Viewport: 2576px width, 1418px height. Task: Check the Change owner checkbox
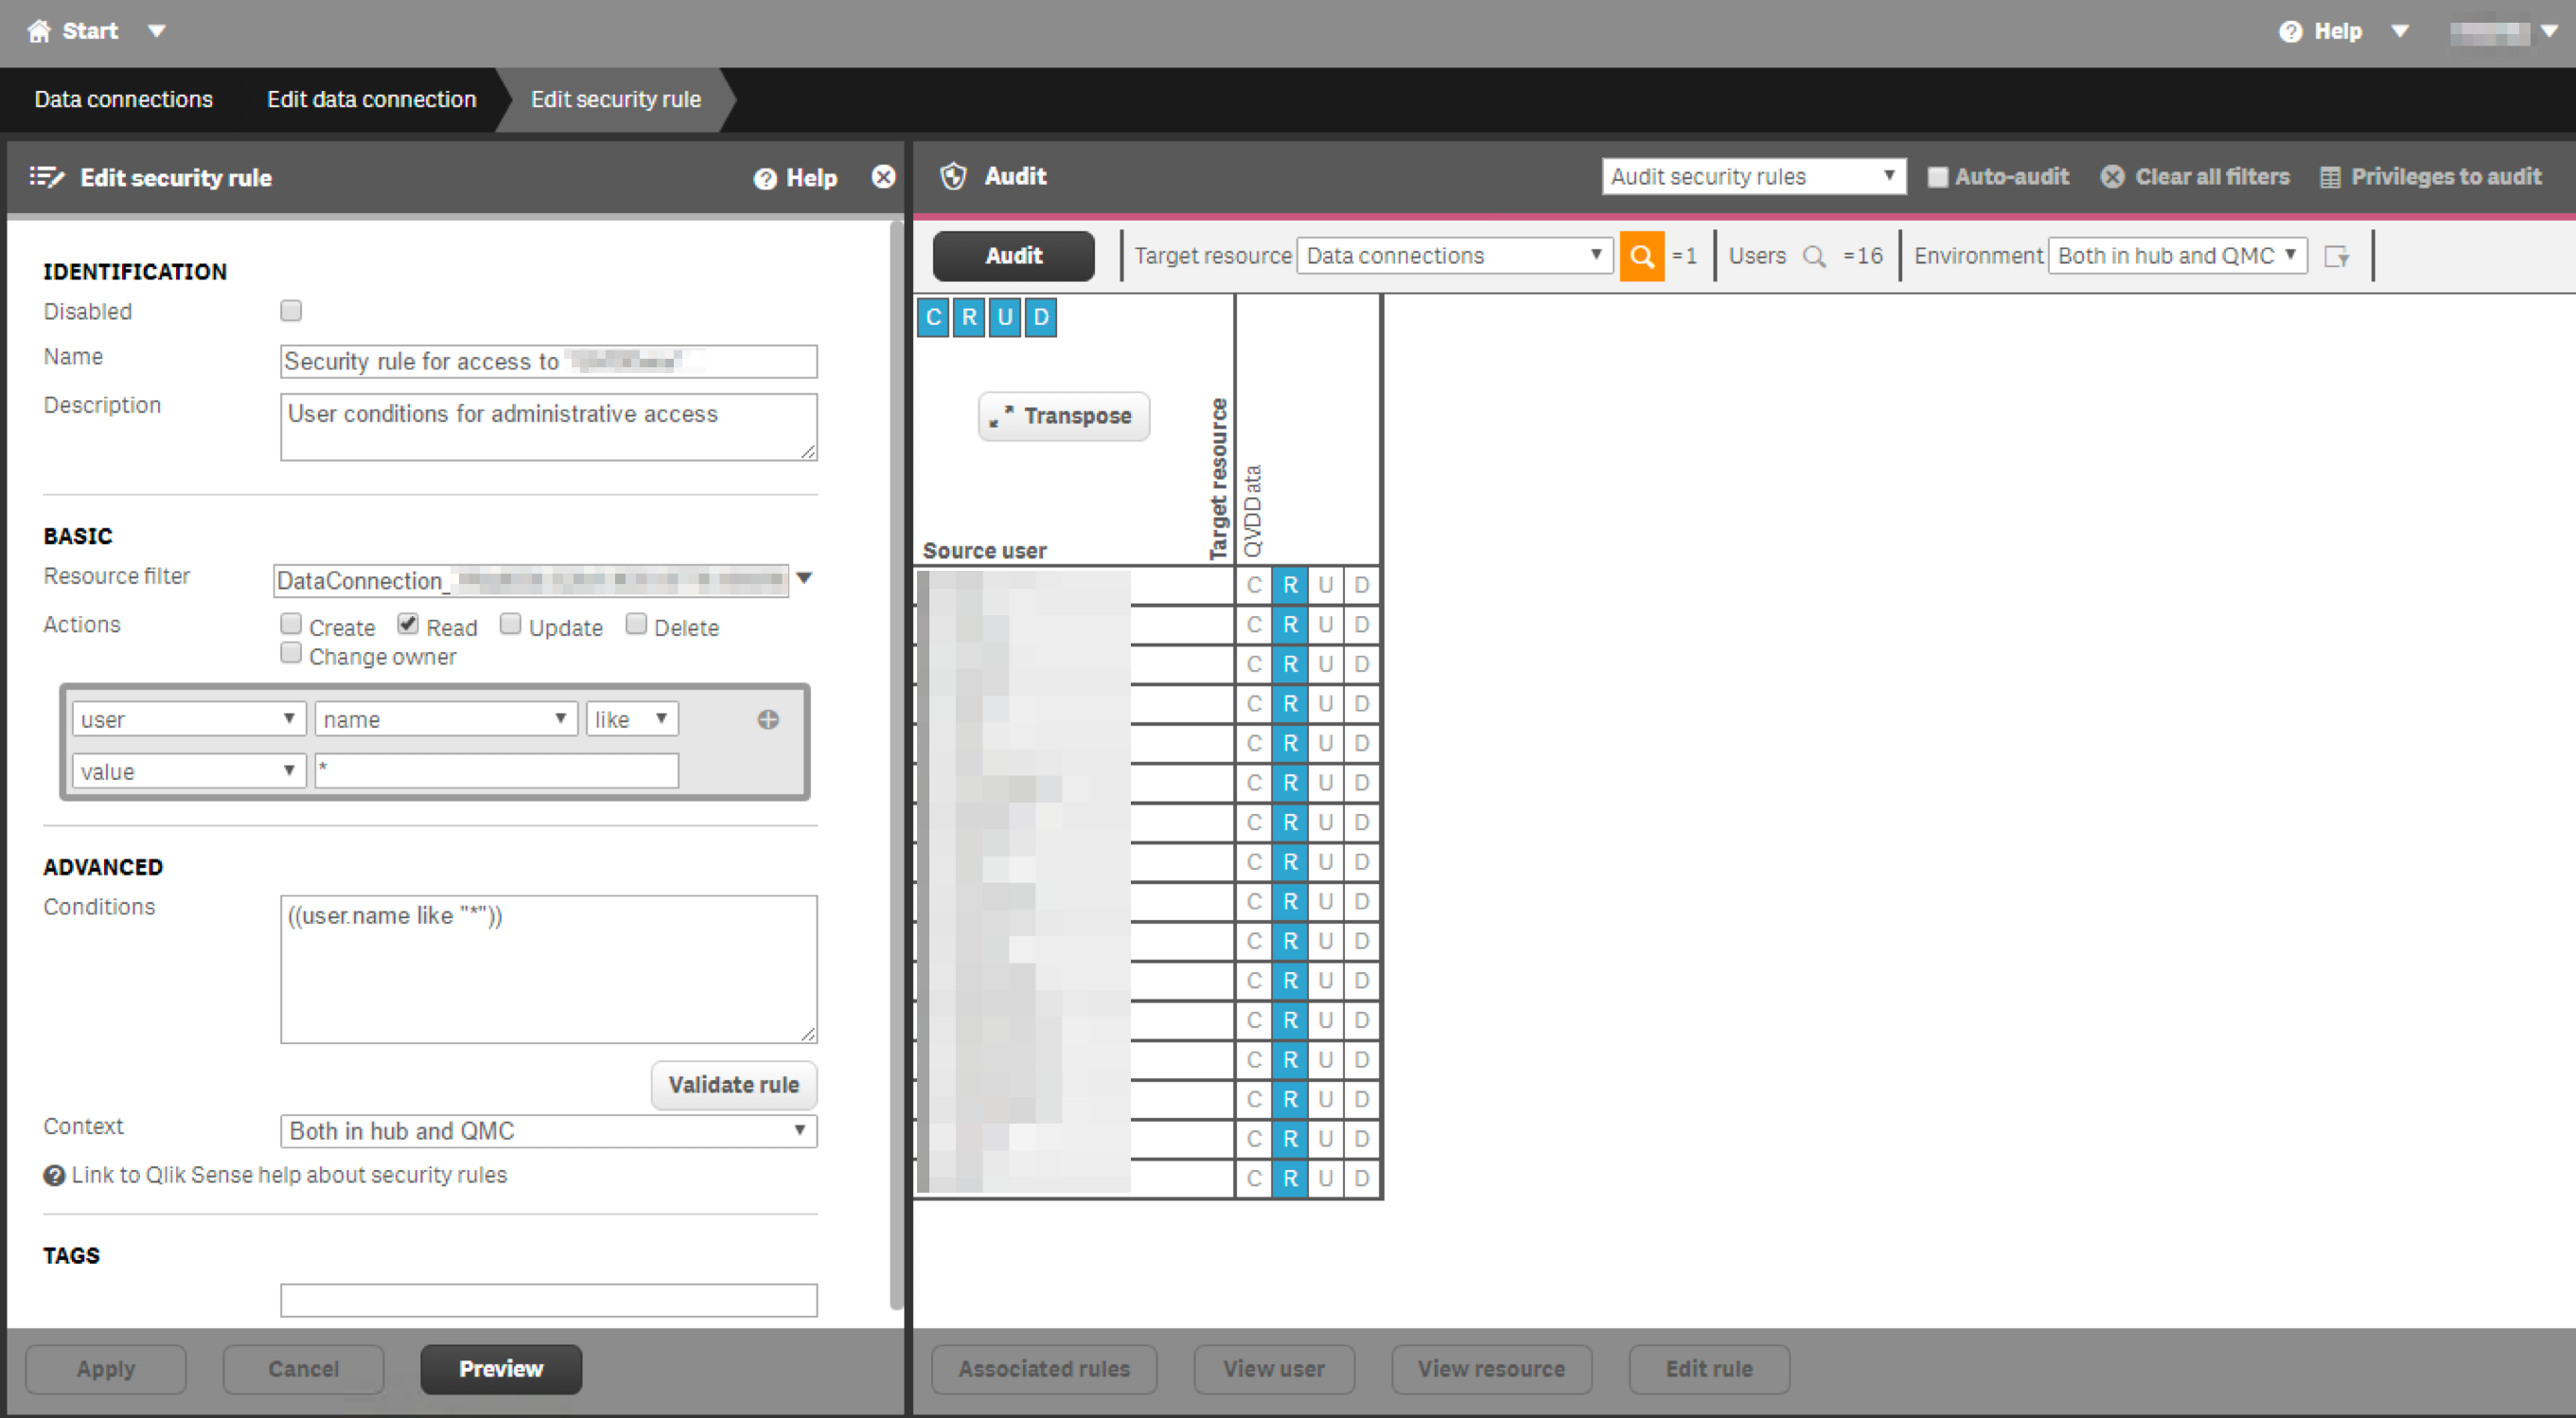point(291,653)
